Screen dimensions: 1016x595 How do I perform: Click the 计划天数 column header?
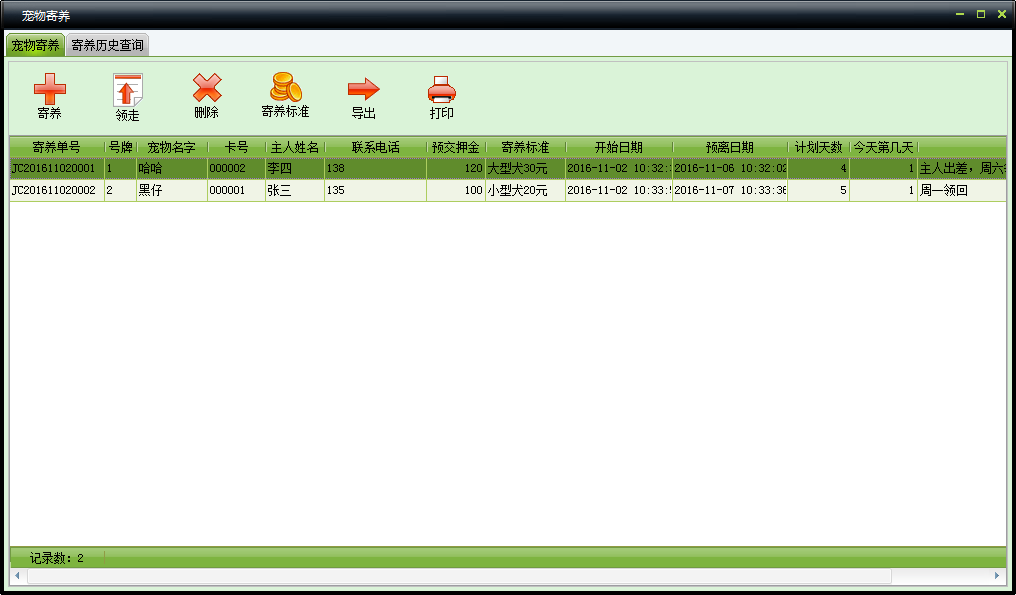818,147
